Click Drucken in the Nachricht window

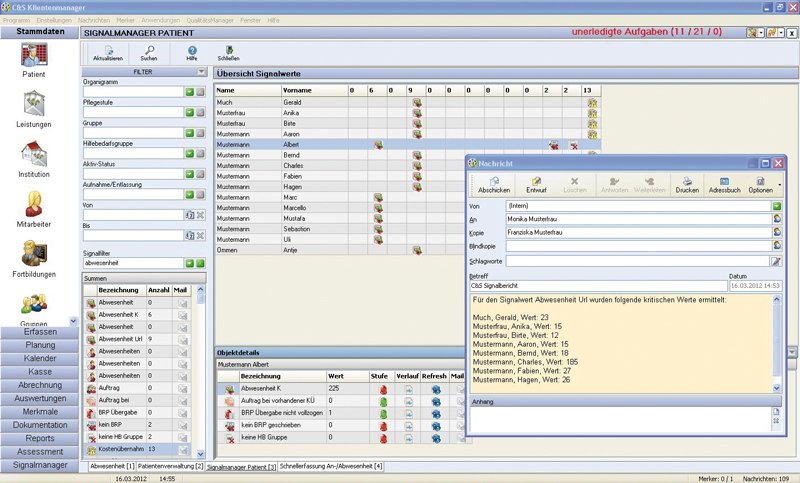coord(687,185)
